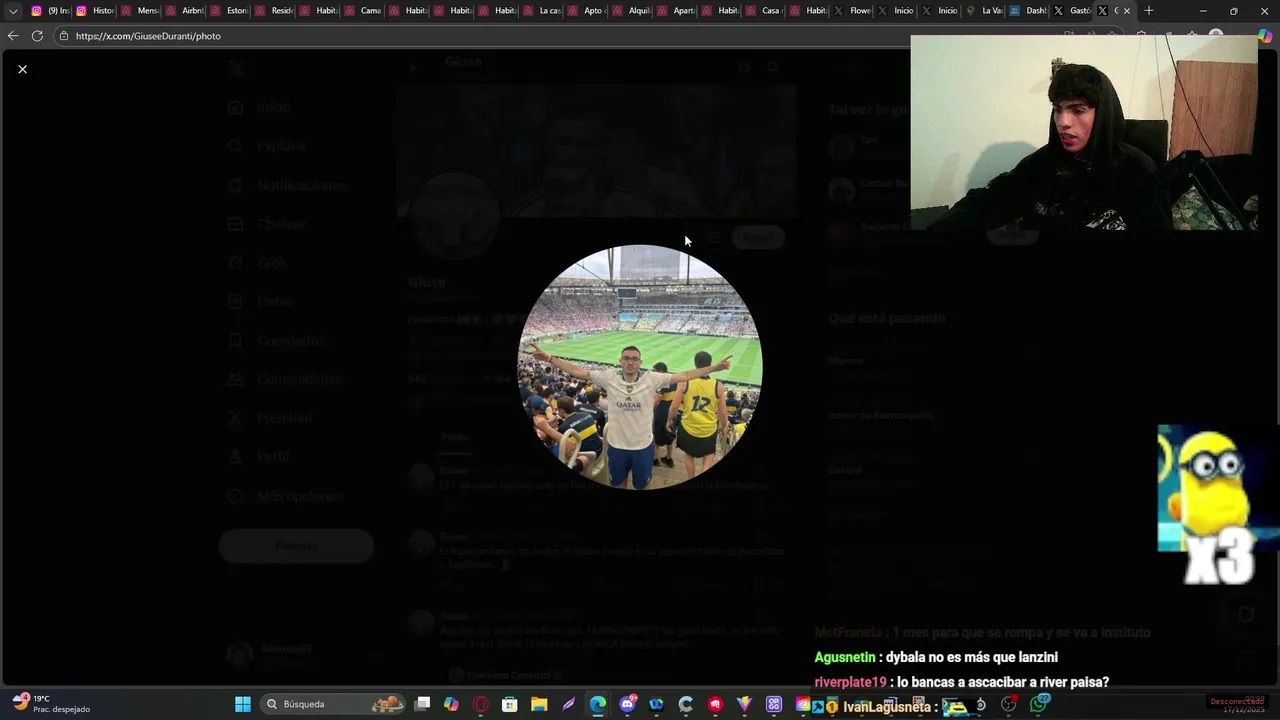Click the taskbar Búsqueda search box

[333, 704]
